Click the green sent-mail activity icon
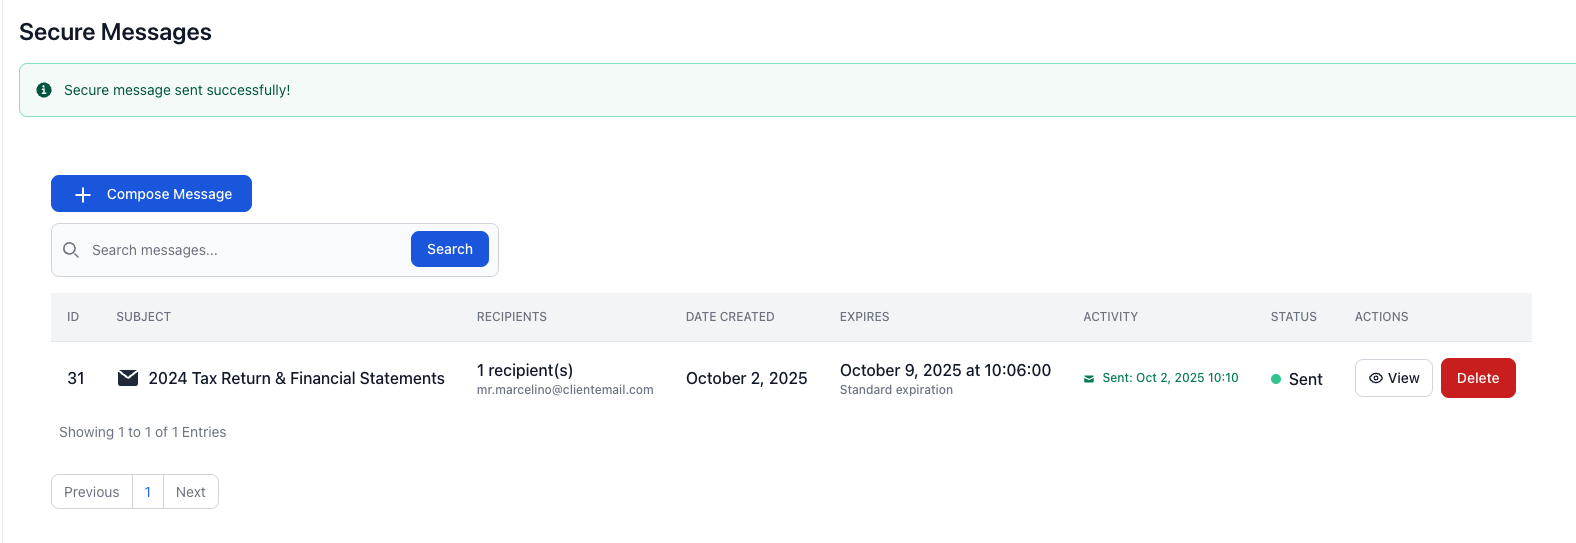 (1089, 379)
